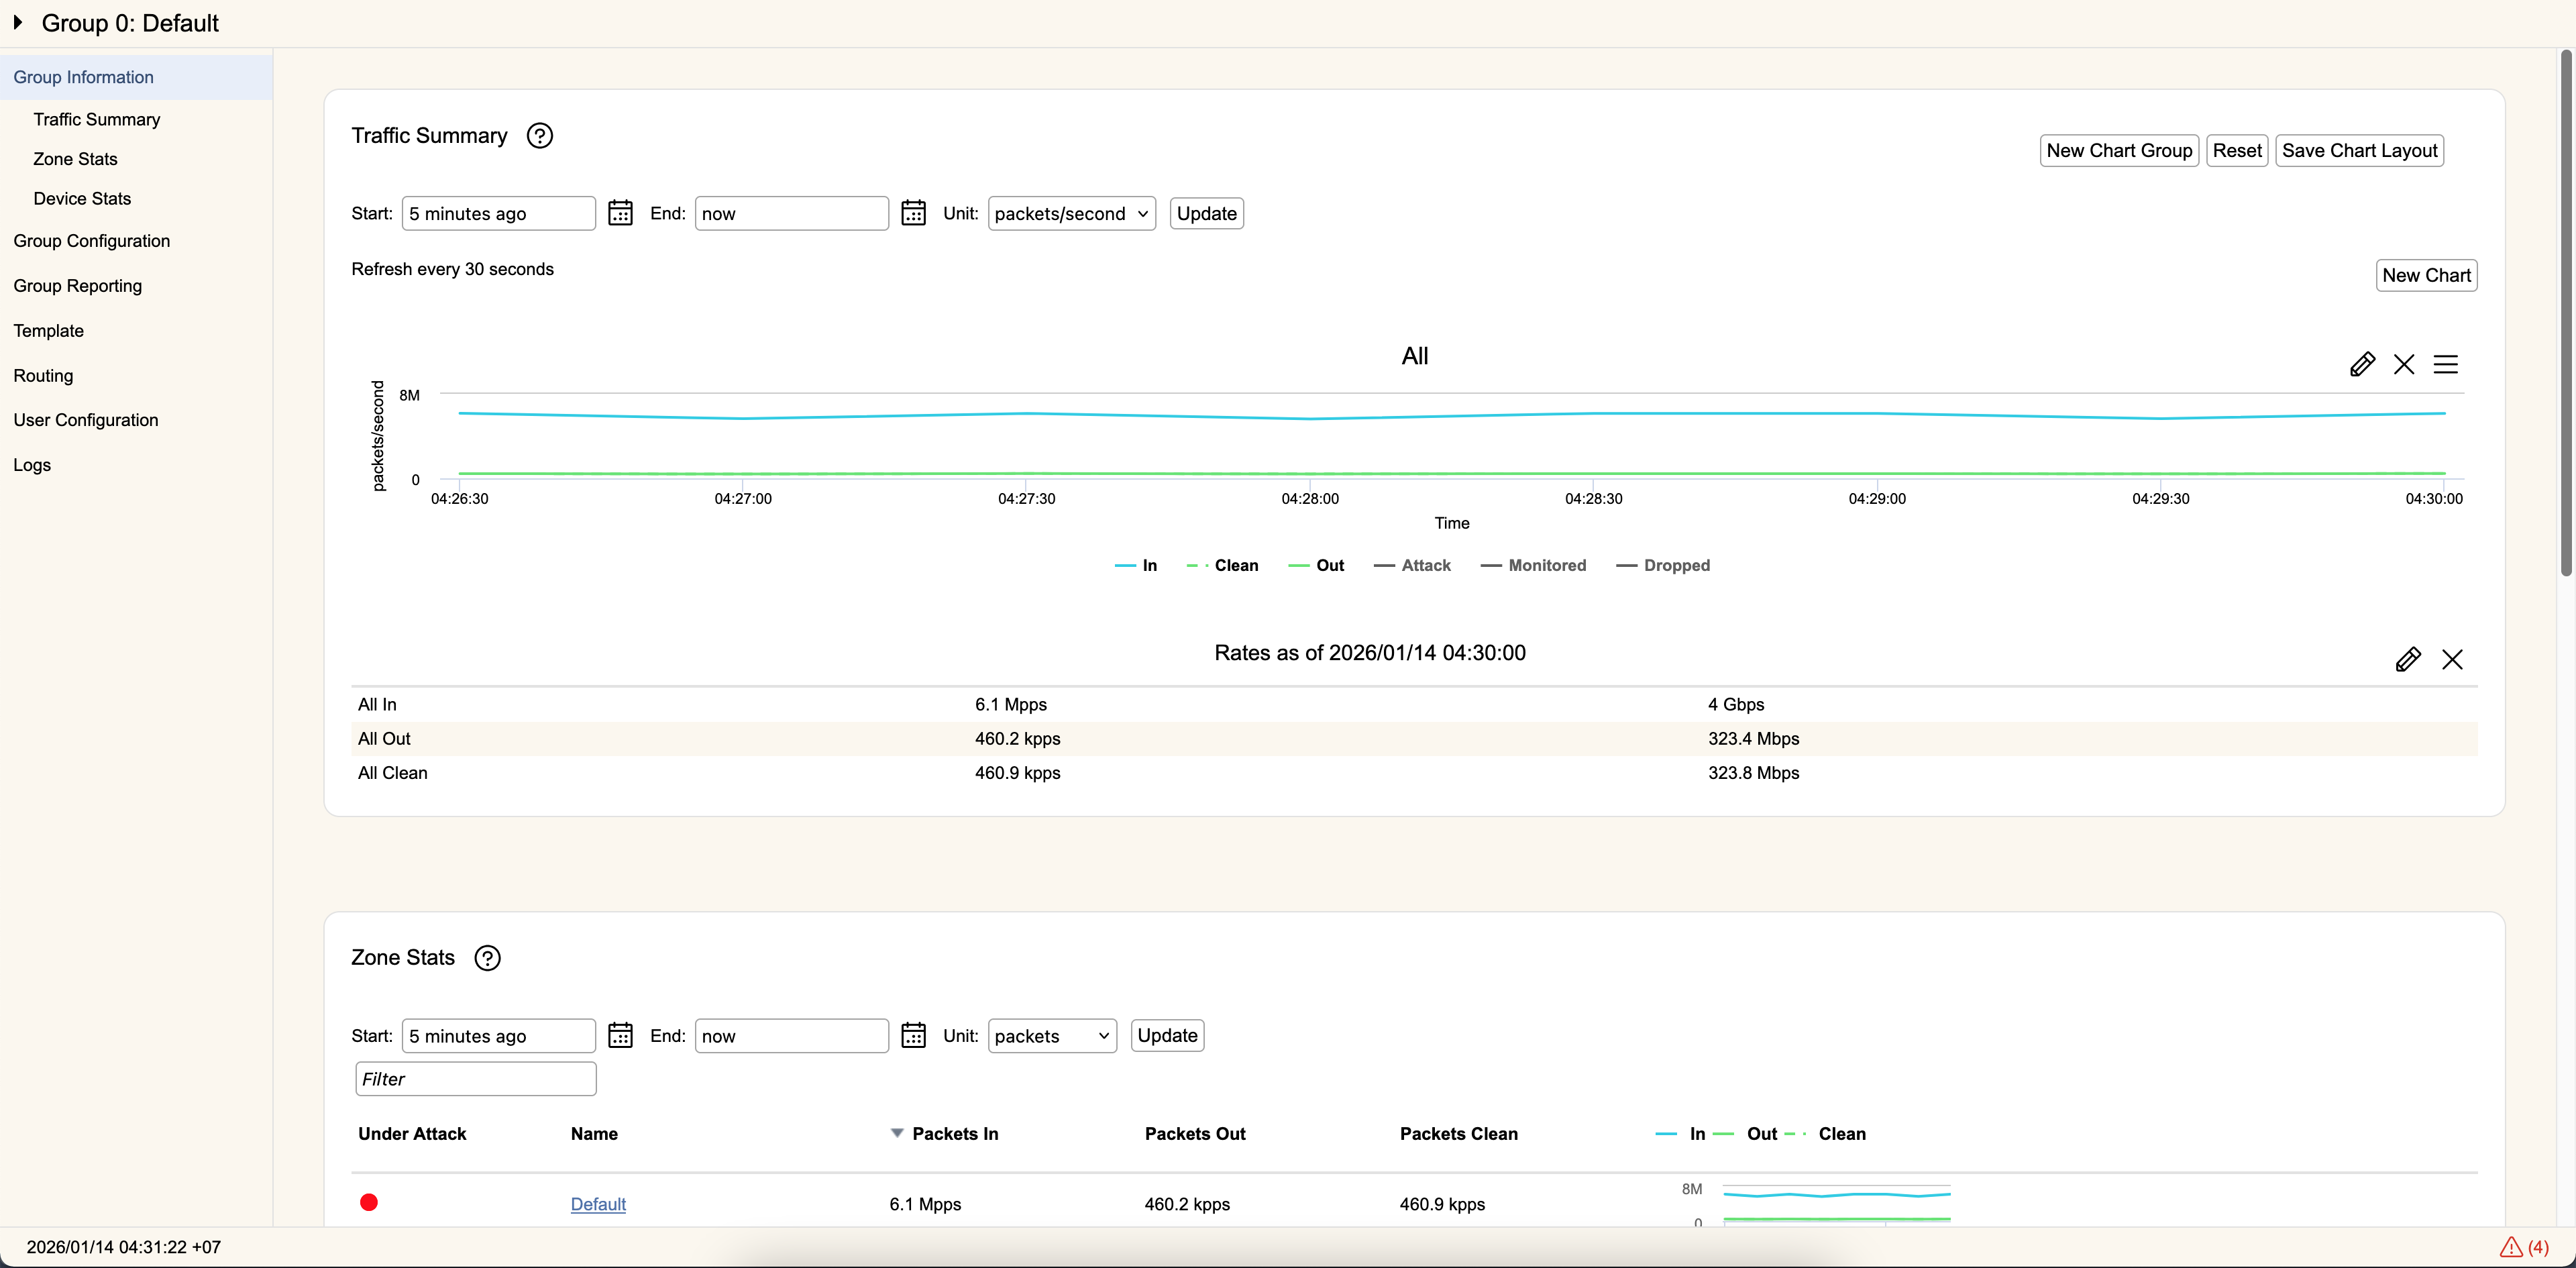Edit the All chart with pencil icon
The width and height of the screenshot is (2576, 1268).
(x=2362, y=364)
